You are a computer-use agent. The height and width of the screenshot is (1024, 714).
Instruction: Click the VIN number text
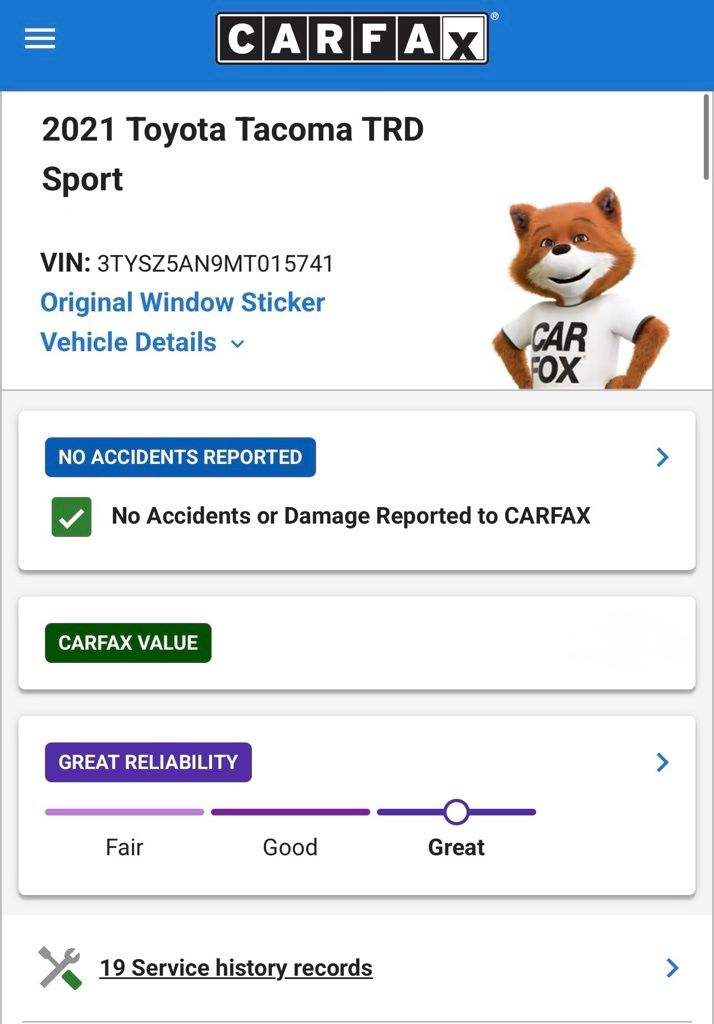[x=215, y=264]
